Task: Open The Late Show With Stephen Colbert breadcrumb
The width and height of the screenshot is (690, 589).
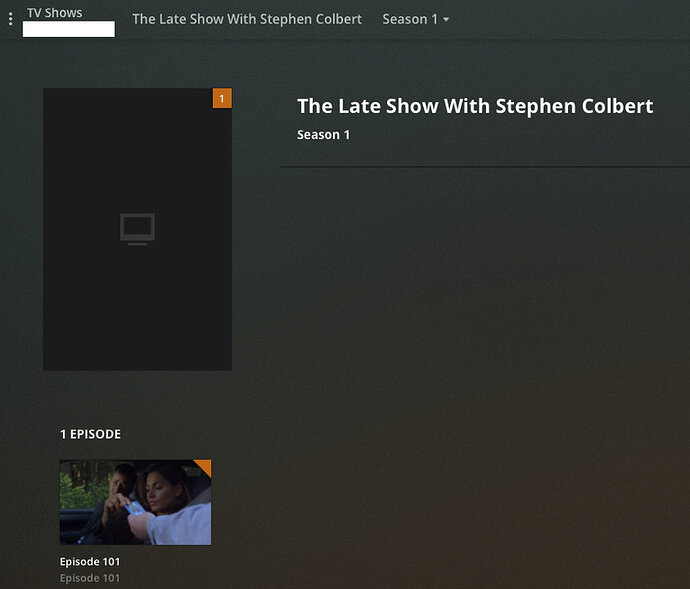Action: [247, 19]
